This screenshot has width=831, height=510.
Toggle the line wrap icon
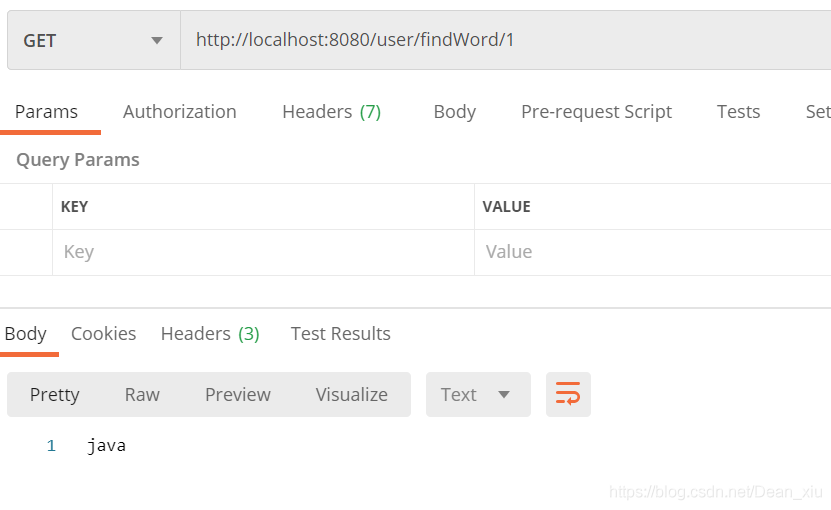pos(568,394)
